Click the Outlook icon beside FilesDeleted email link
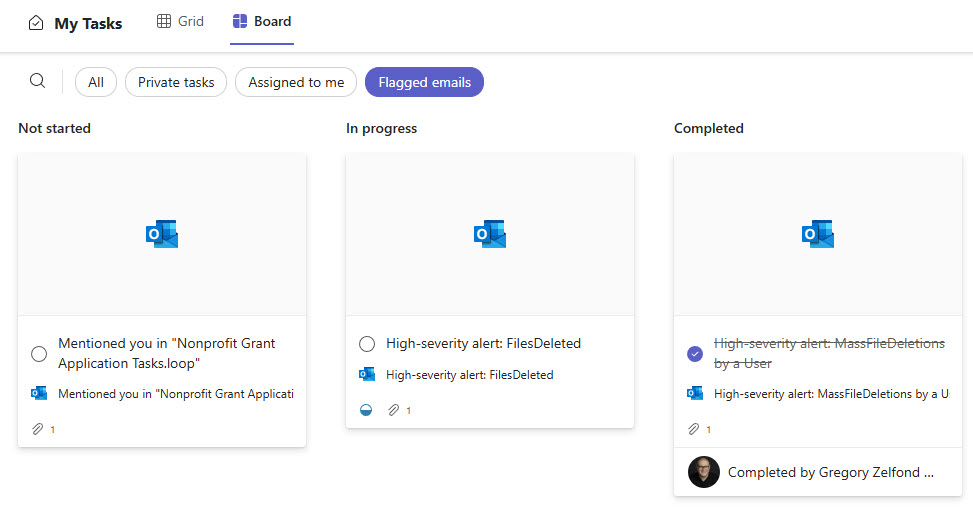The image size is (973, 508). (367, 375)
